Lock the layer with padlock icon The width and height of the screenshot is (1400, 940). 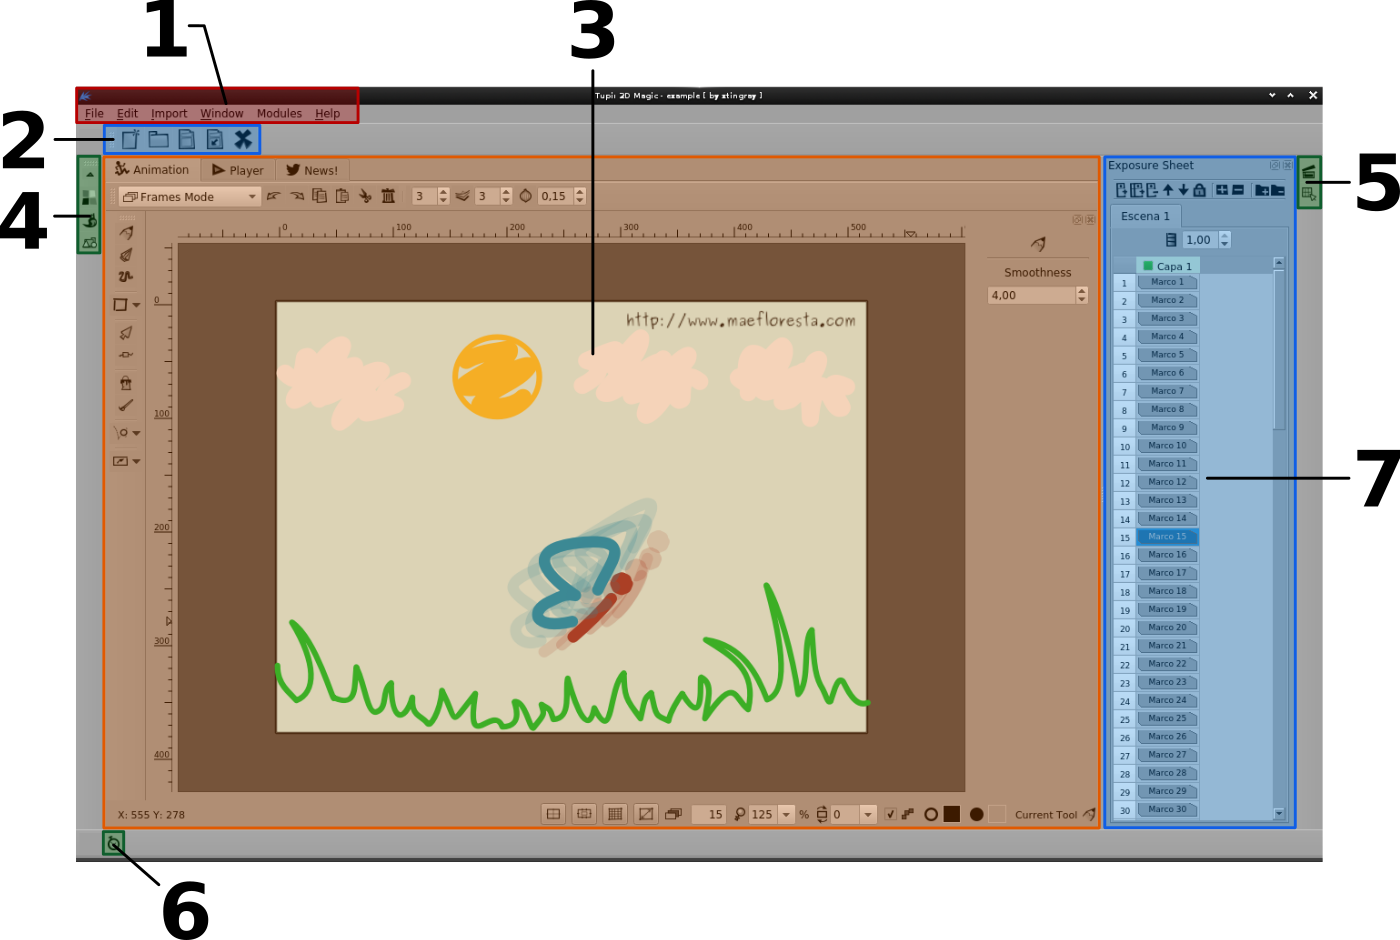coord(1199,190)
